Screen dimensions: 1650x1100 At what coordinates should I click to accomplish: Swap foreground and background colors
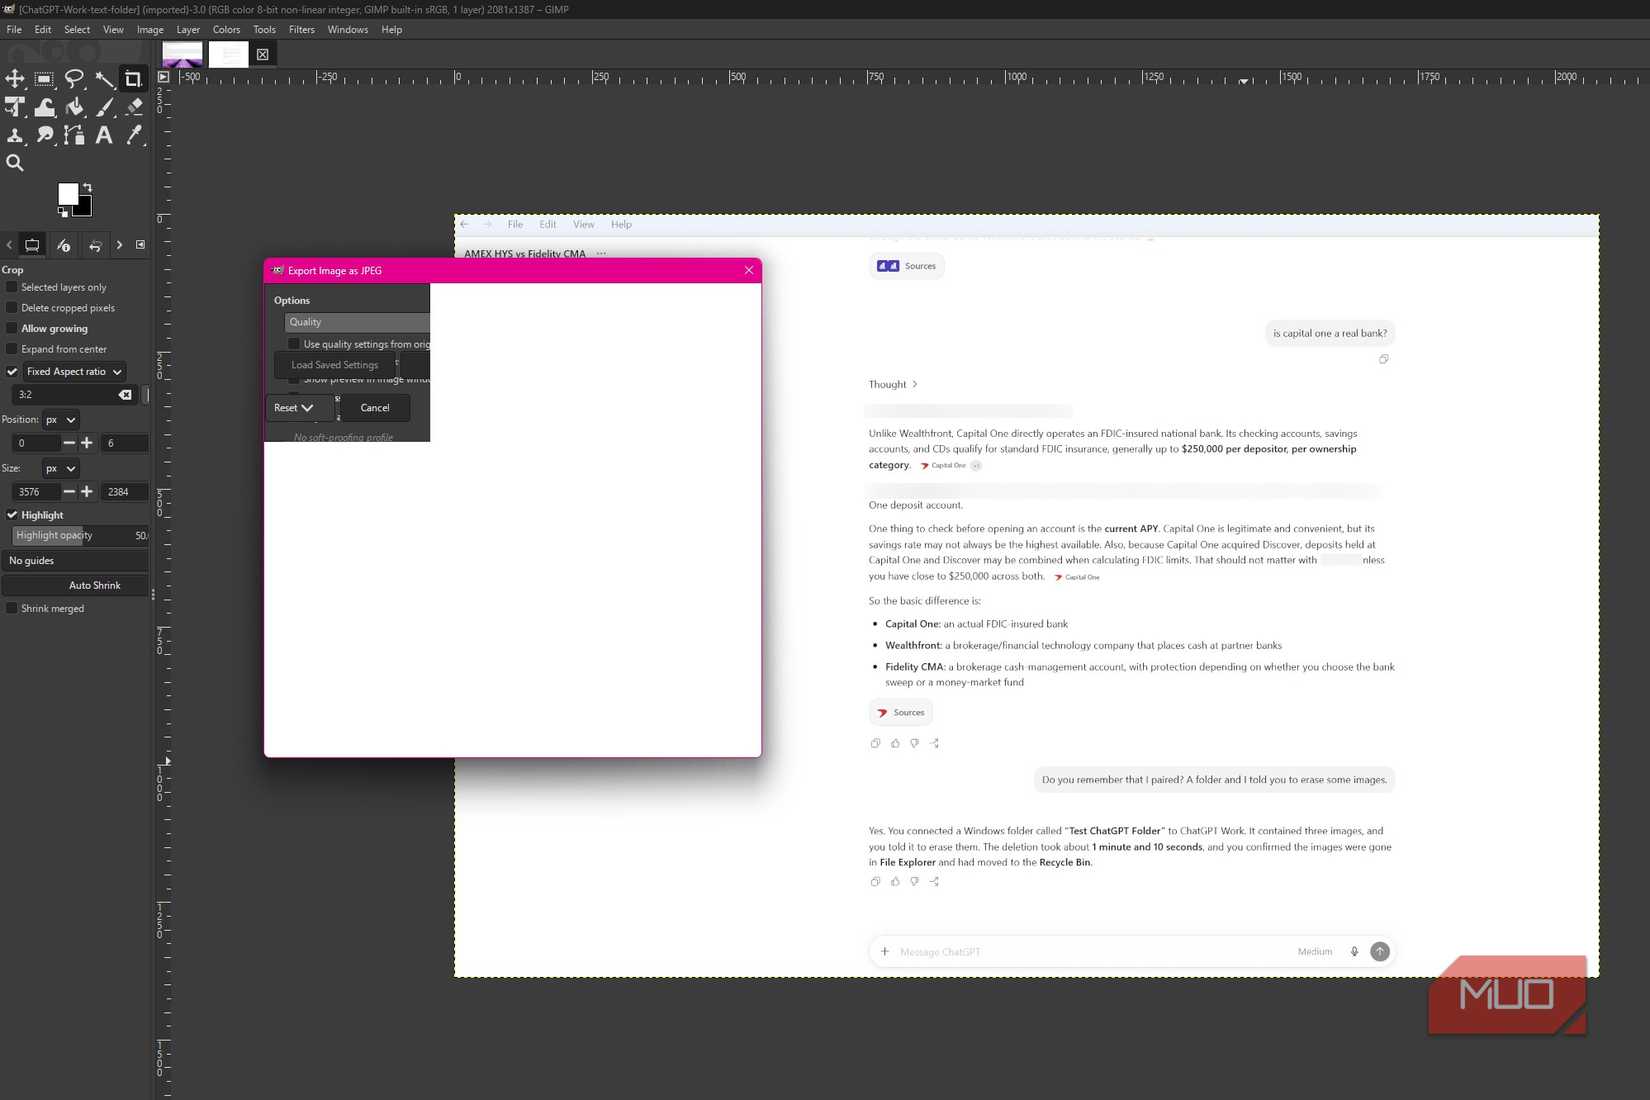coord(87,187)
